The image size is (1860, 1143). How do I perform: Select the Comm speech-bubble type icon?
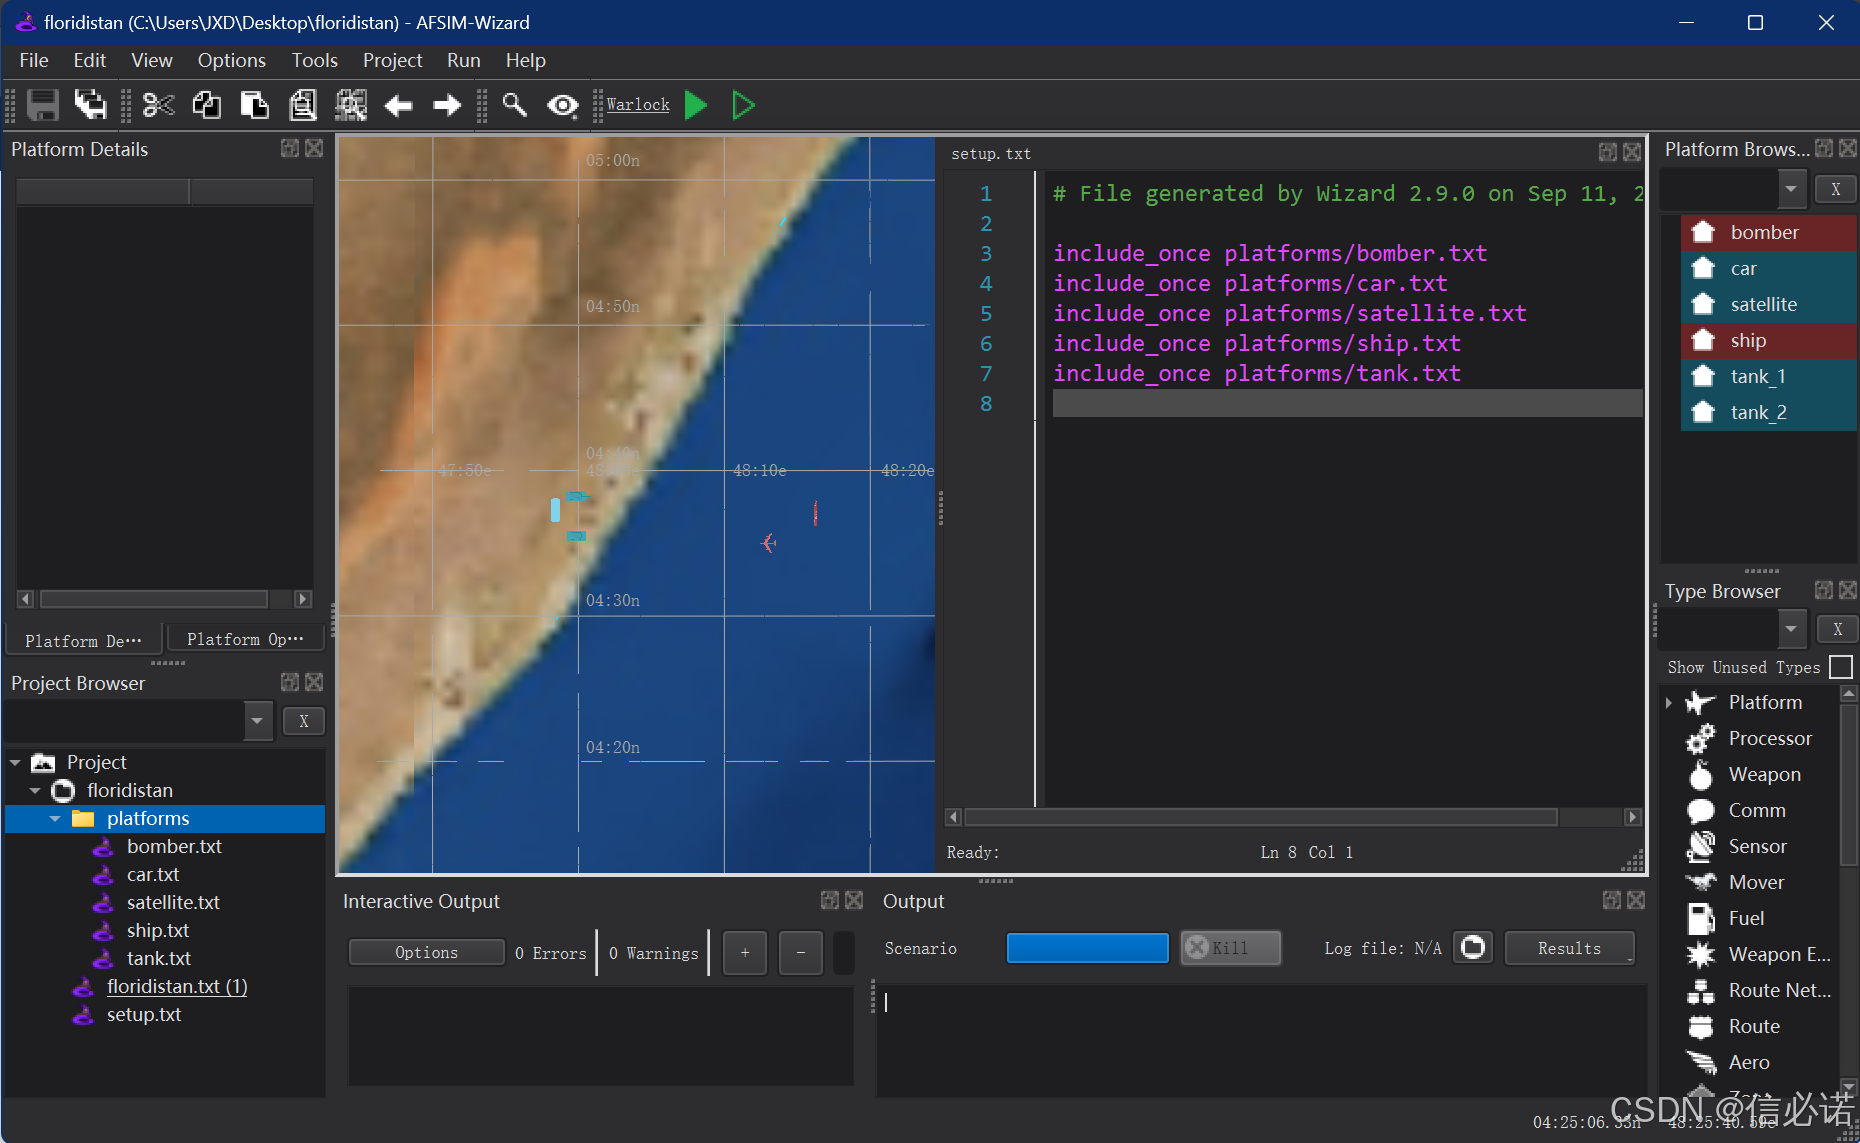click(1700, 811)
